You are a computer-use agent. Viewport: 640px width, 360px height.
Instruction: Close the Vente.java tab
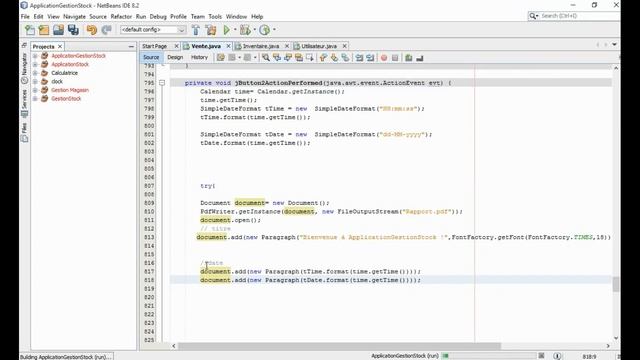coord(229,46)
